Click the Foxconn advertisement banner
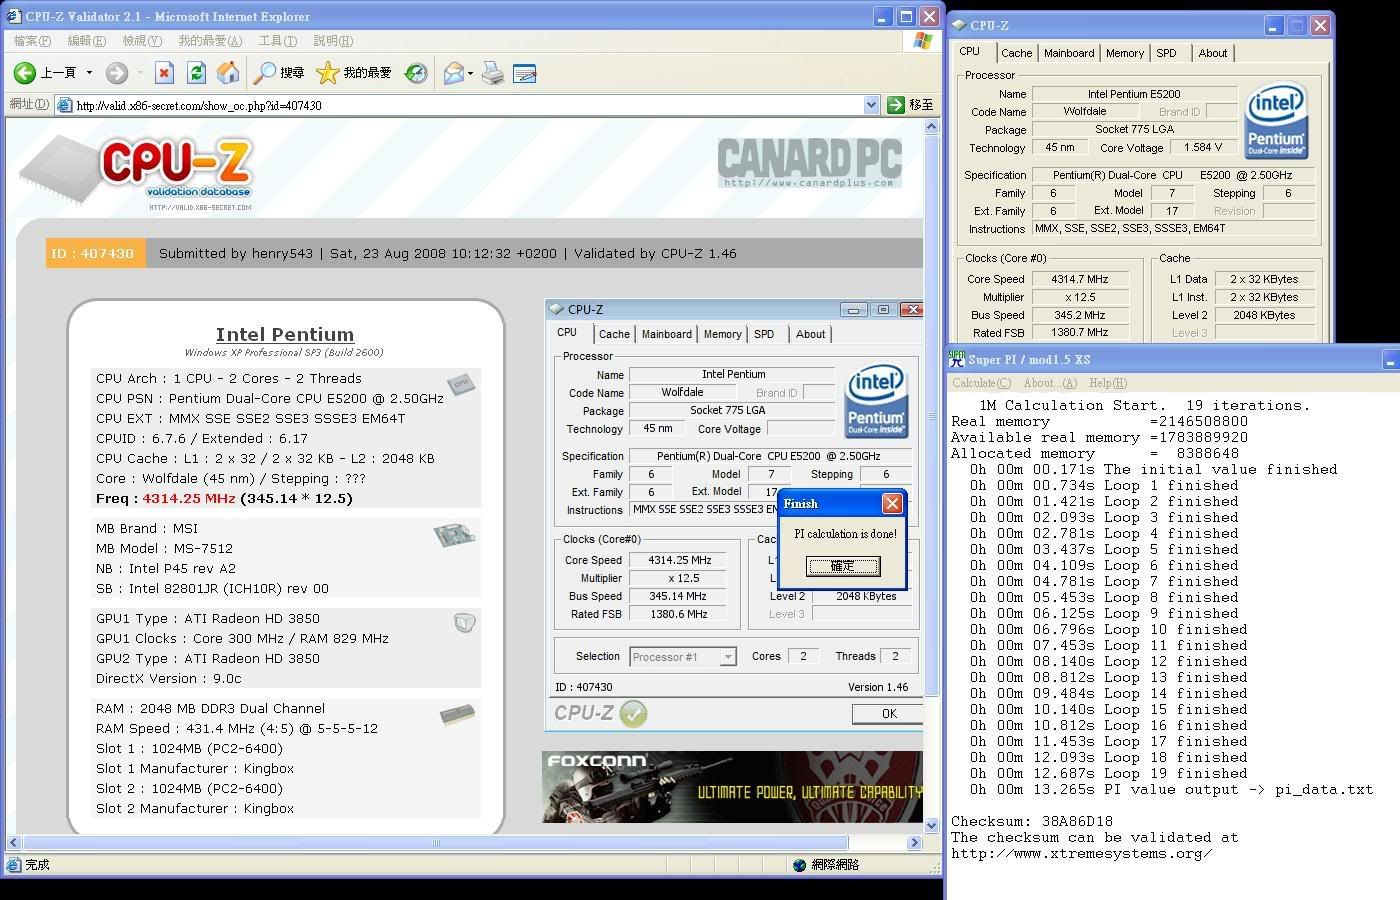 click(732, 787)
